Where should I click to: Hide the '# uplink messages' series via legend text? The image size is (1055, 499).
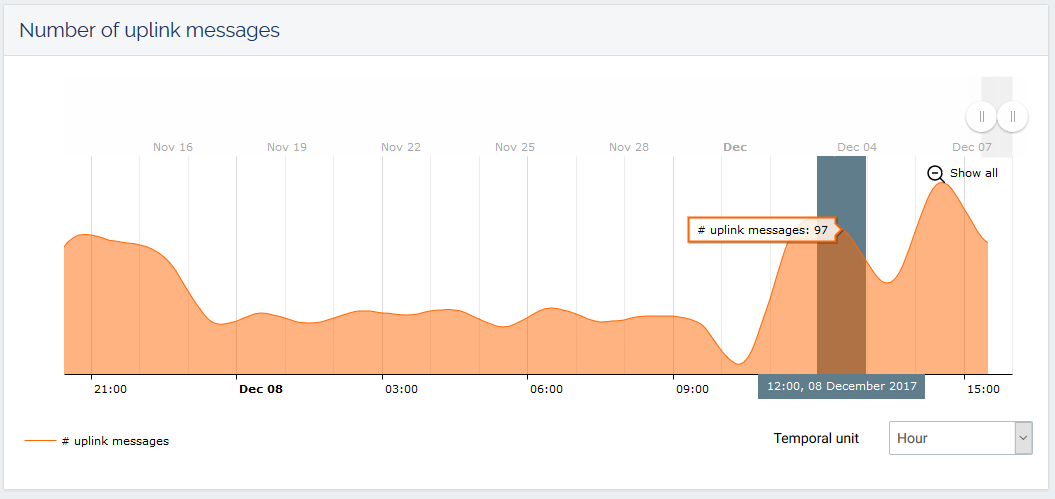(114, 441)
